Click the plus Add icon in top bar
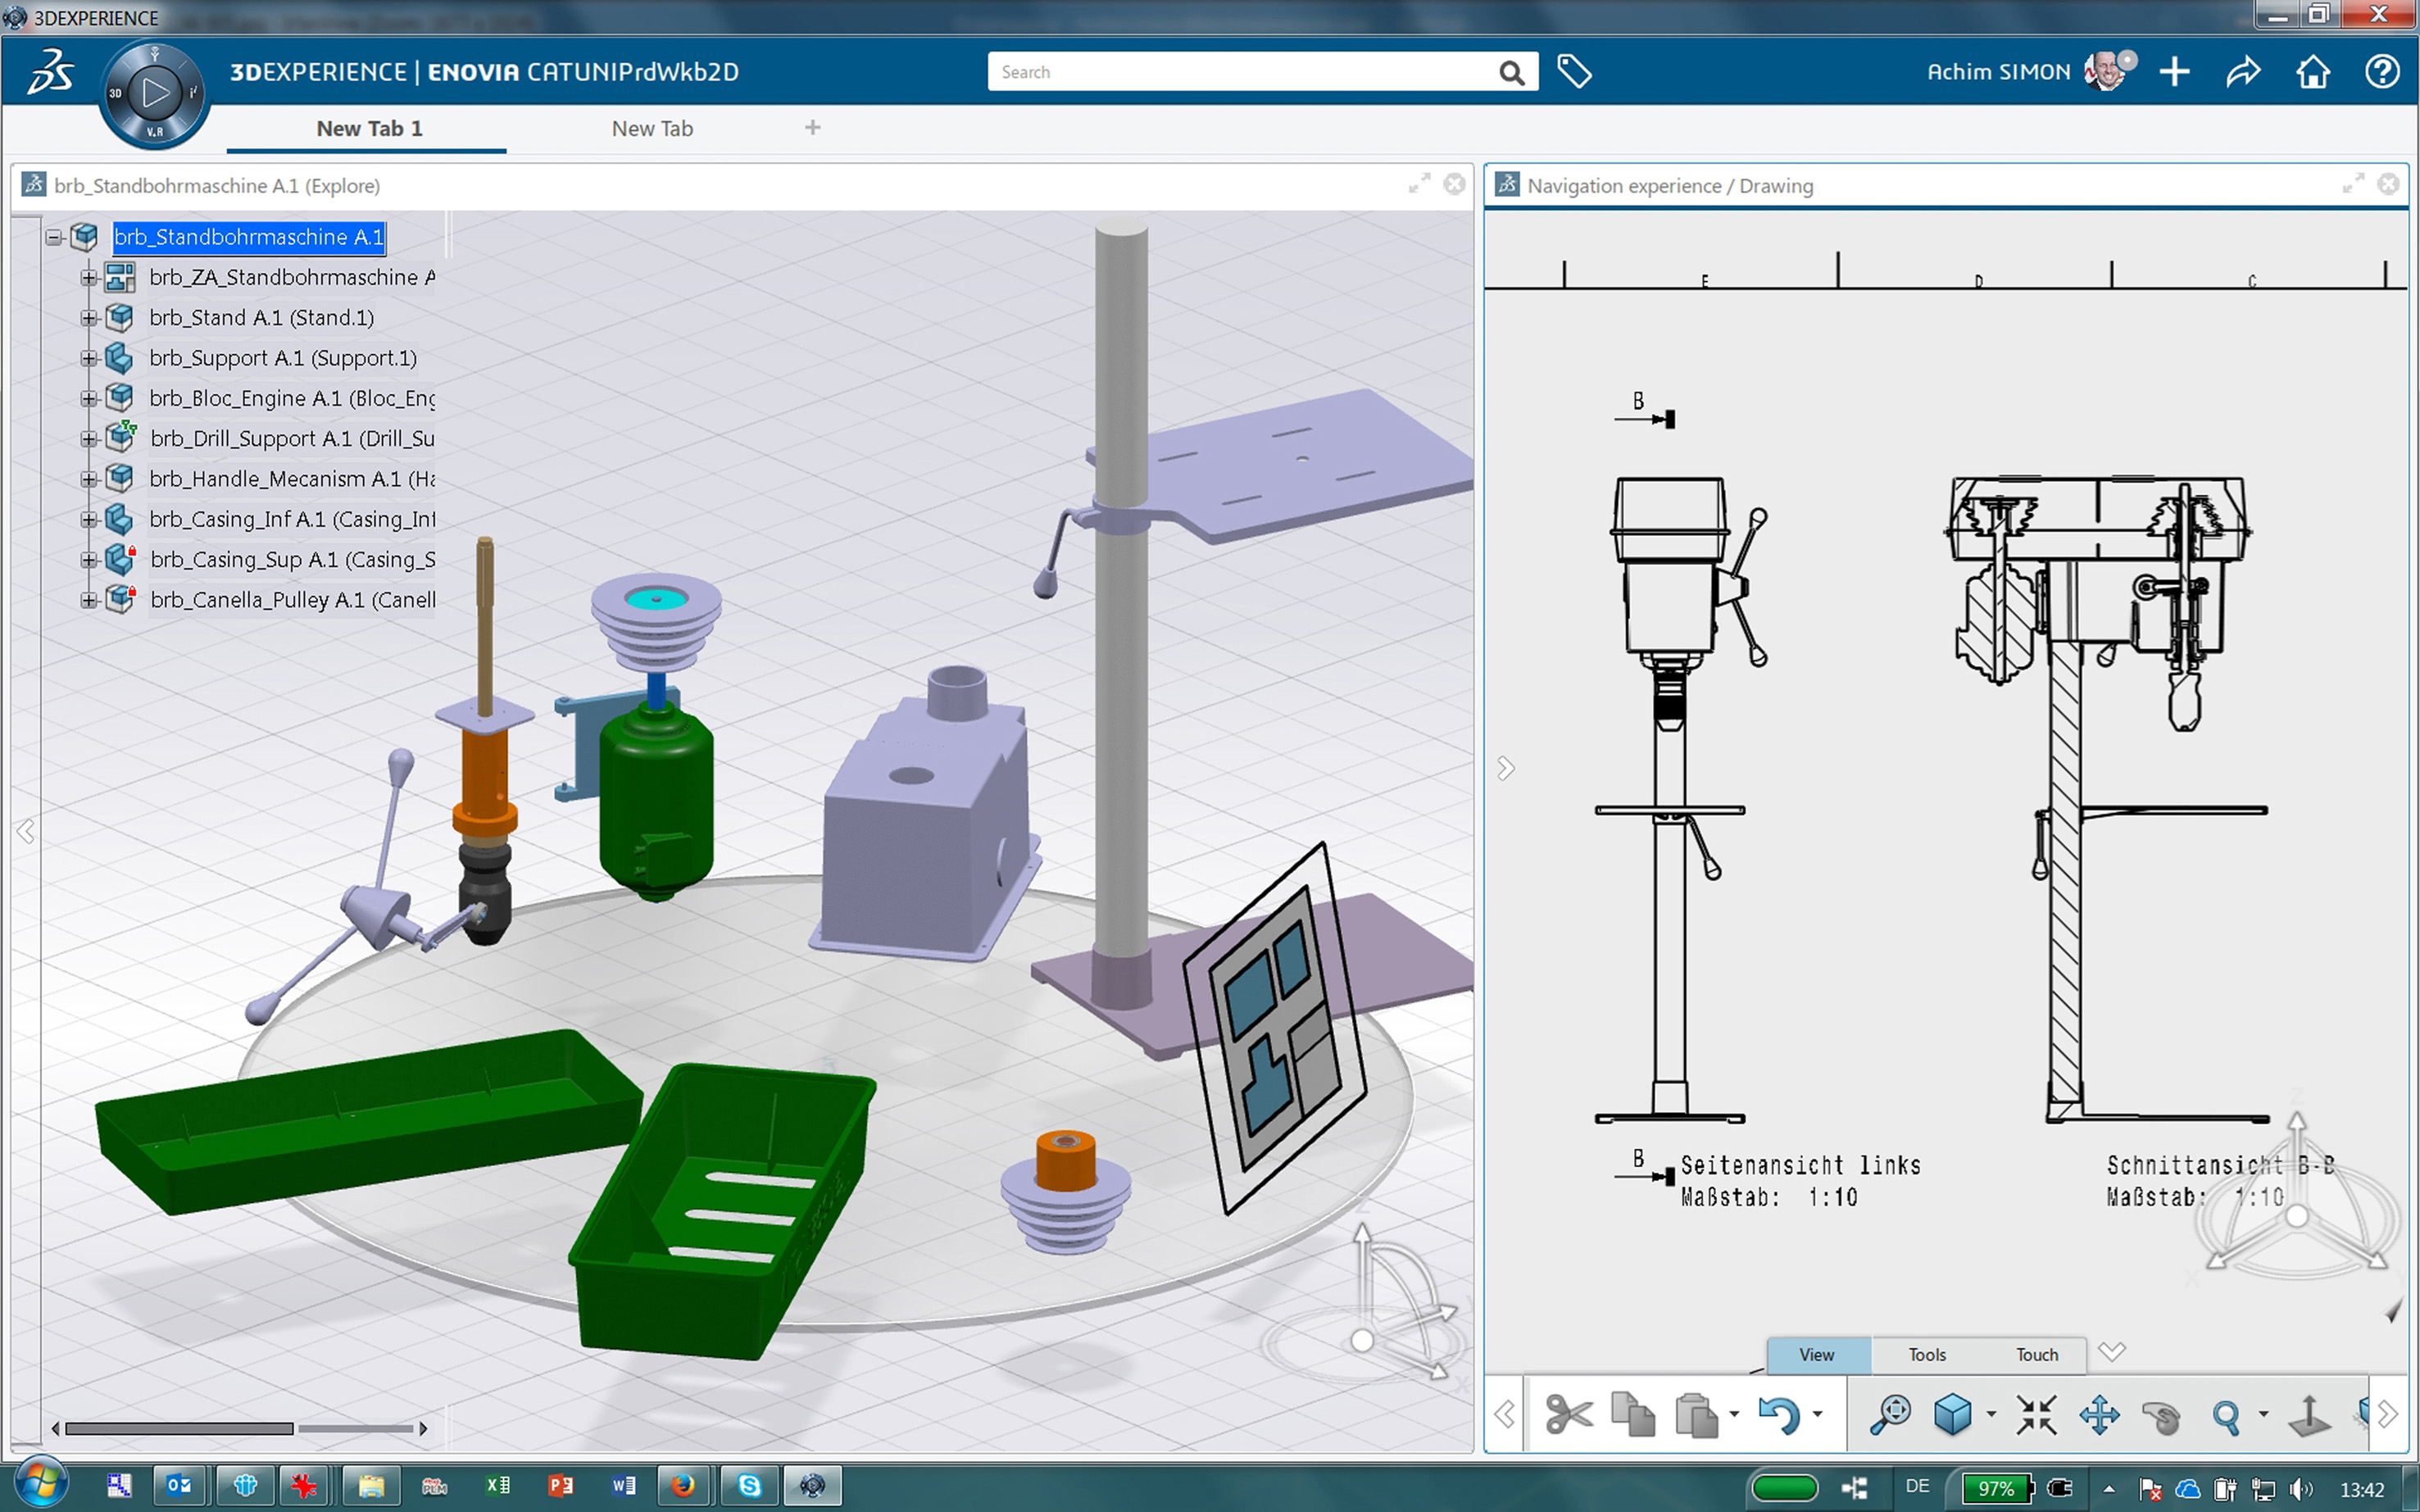 pyautogui.click(x=2174, y=72)
